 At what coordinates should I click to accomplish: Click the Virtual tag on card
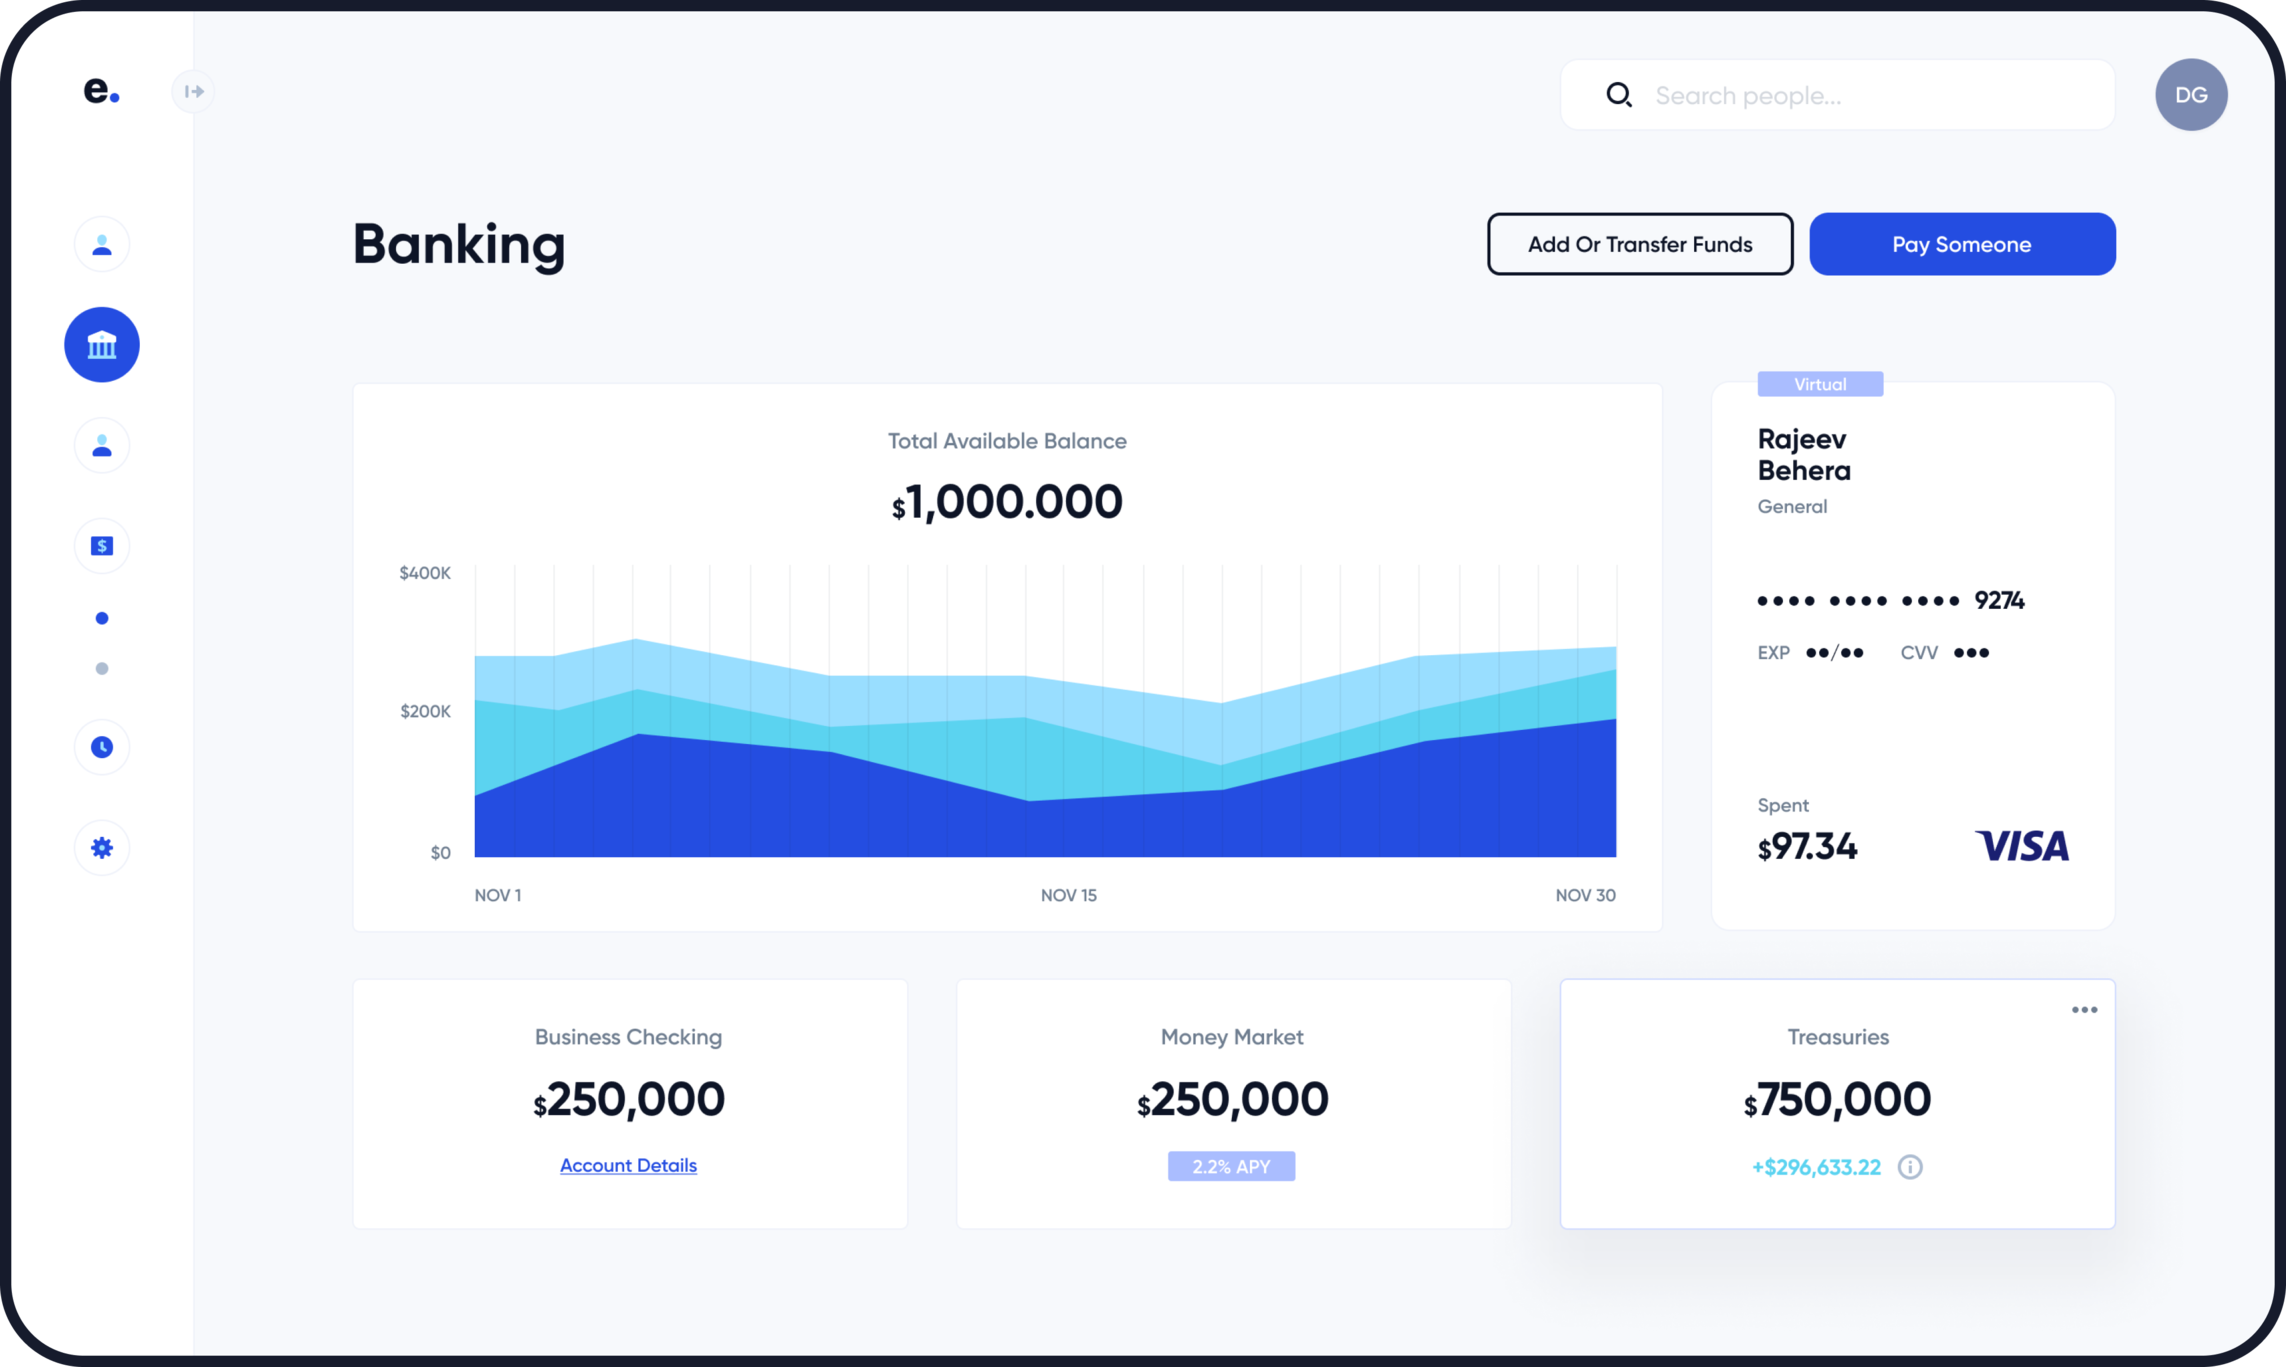point(1819,384)
